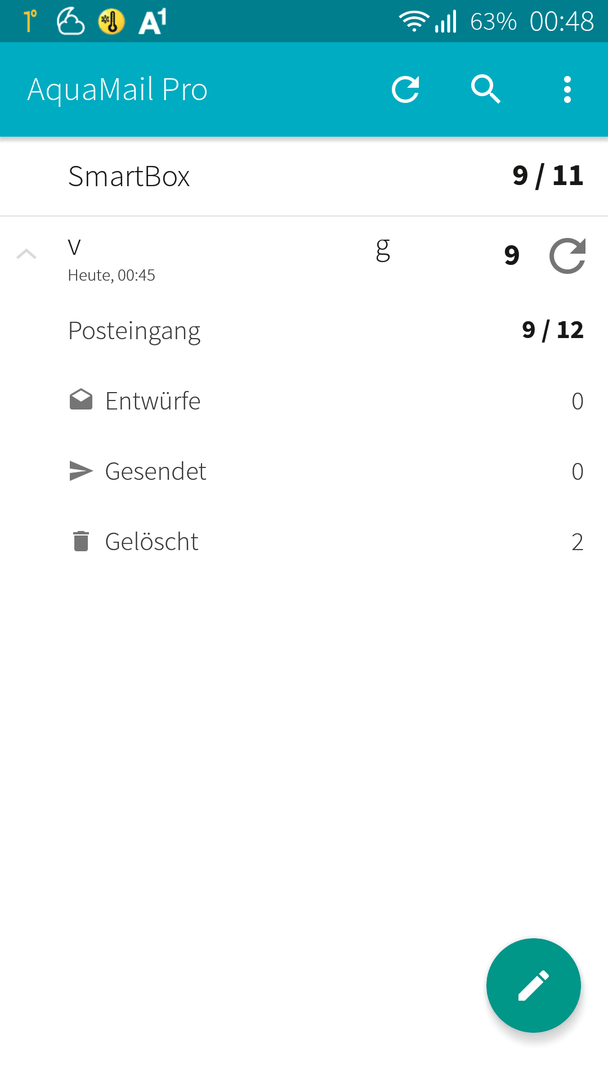Open search with the magnifier icon
The height and width of the screenshot is (1080, 608).
coord(485,90)
